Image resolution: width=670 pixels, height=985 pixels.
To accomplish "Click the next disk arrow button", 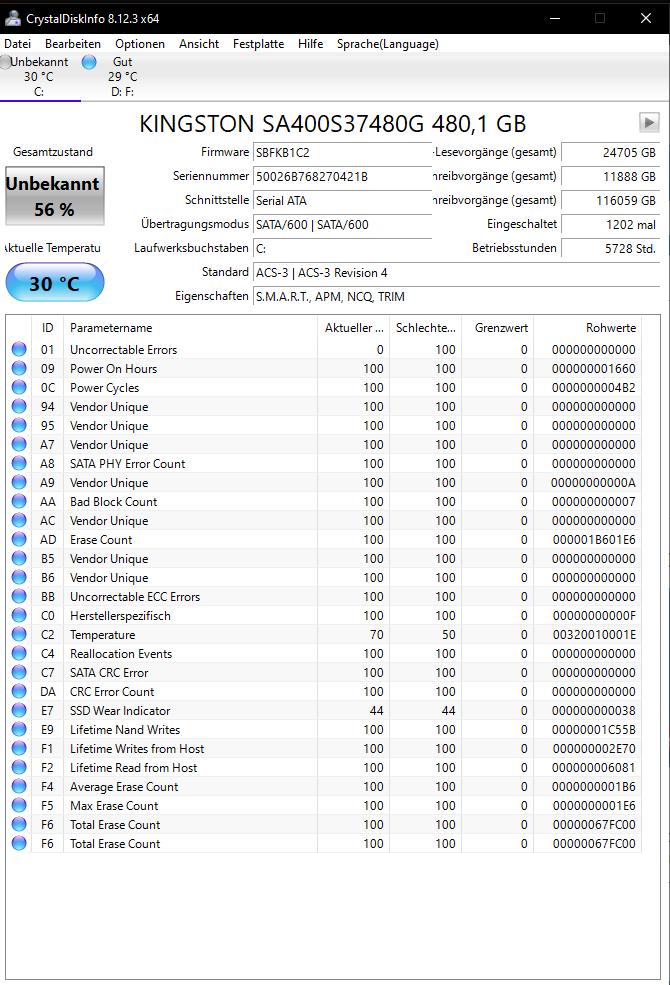I will click(649, 122).
